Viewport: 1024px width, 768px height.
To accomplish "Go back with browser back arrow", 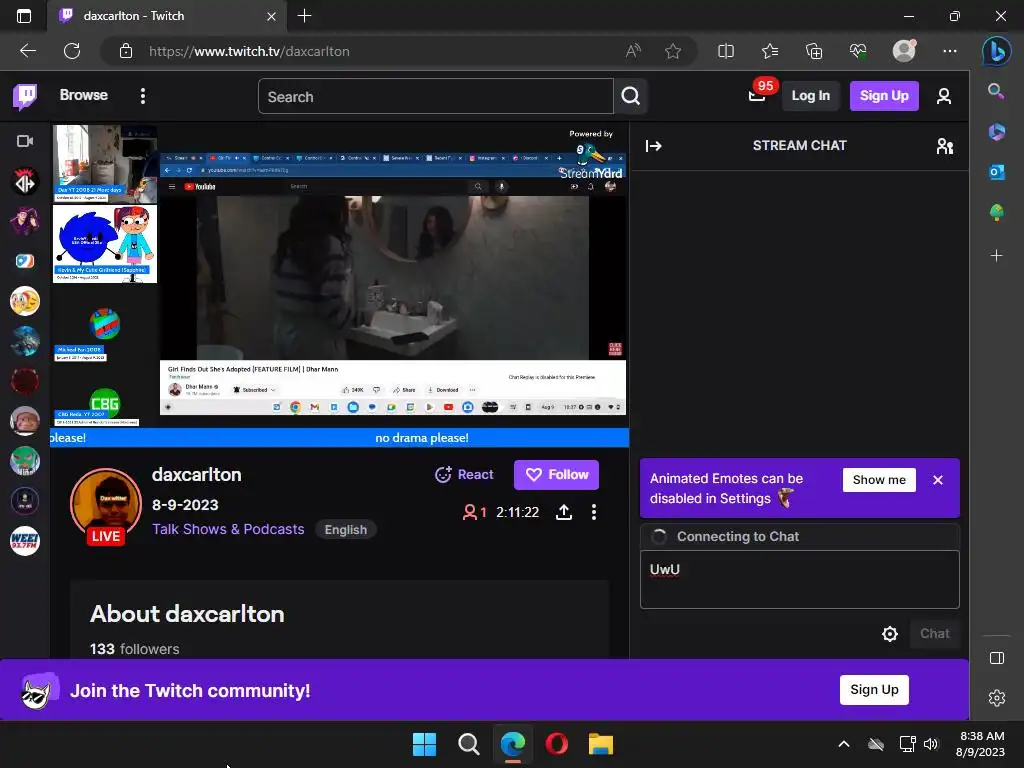I will click(27, 51).
